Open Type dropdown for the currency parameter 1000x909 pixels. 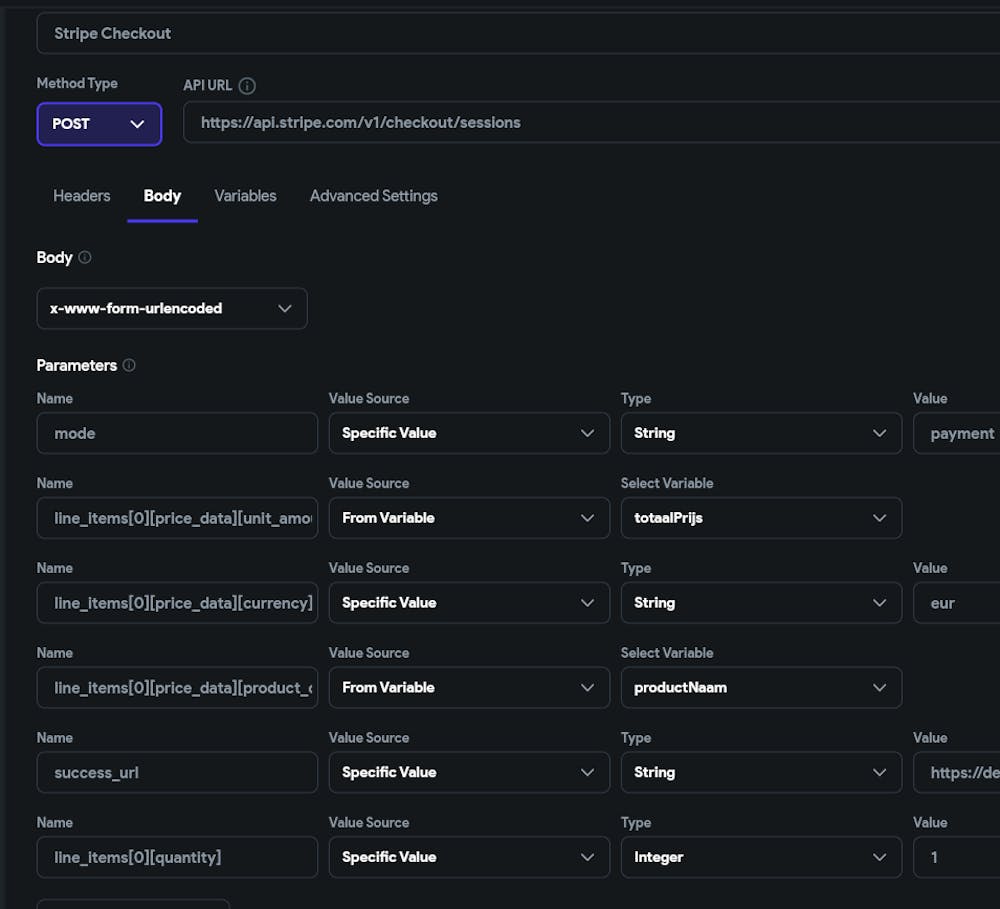click(761, 603)
